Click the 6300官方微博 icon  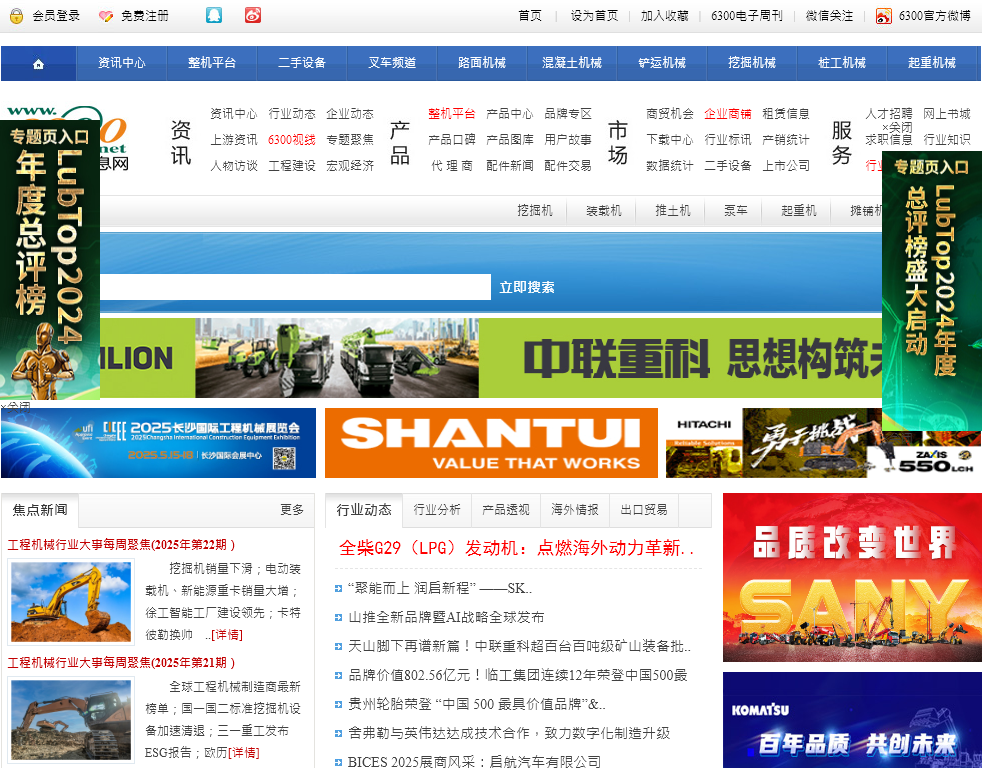884,16
